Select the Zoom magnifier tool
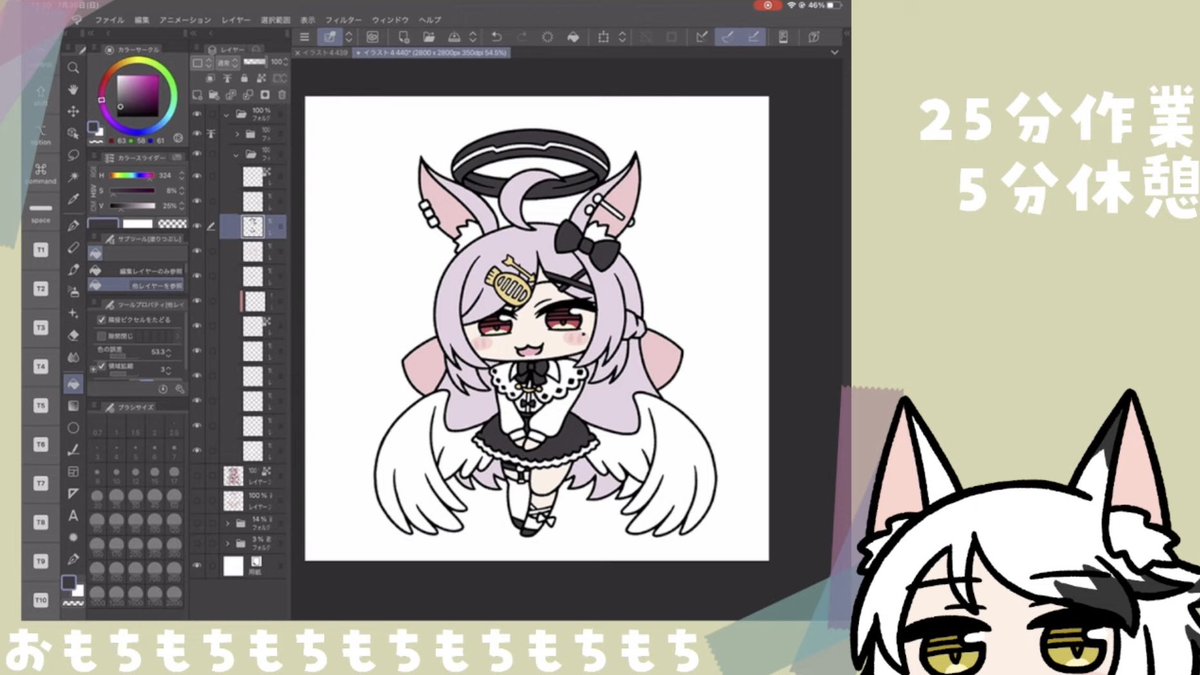Screen dimensions: 1200x675 point(73,68)
